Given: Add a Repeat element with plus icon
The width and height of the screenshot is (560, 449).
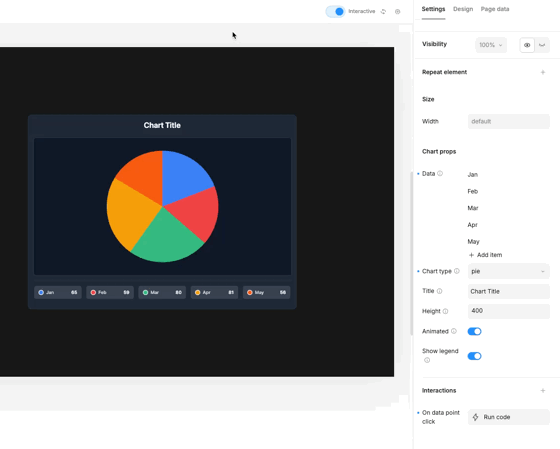Looking at the screenshot, I should click(543, 72).
